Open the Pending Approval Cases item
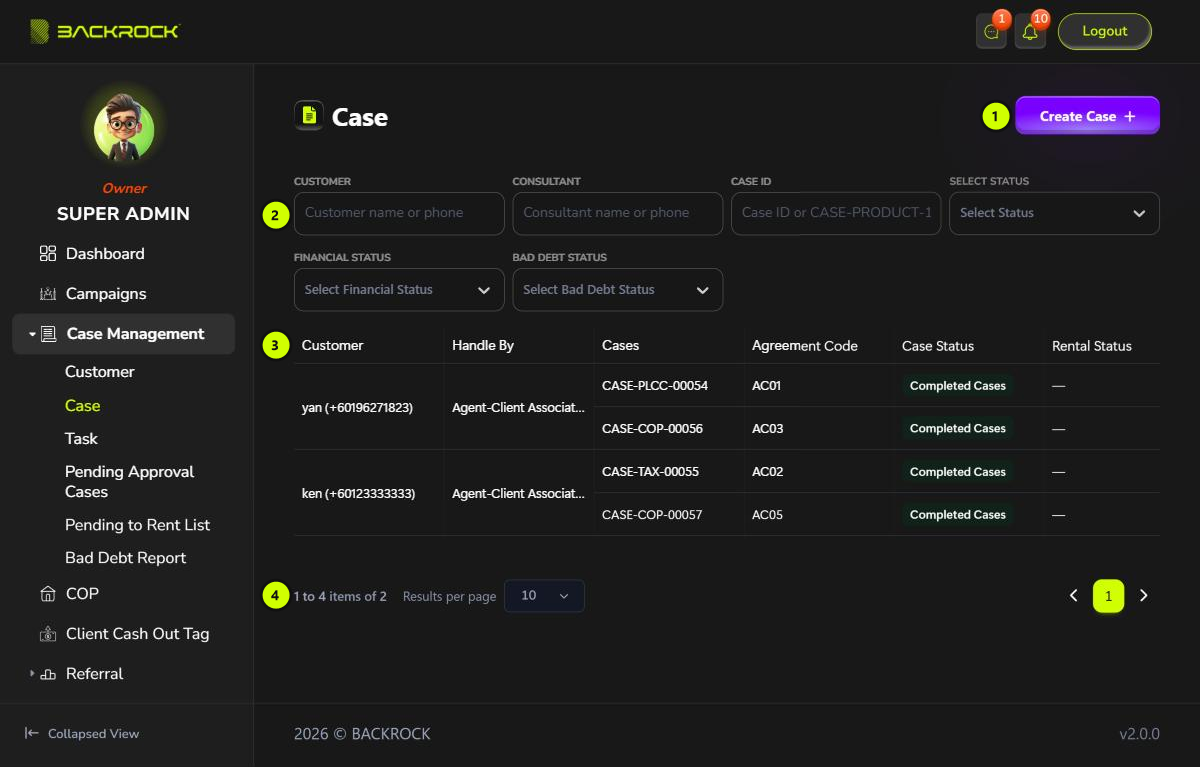 pos(130,482)
